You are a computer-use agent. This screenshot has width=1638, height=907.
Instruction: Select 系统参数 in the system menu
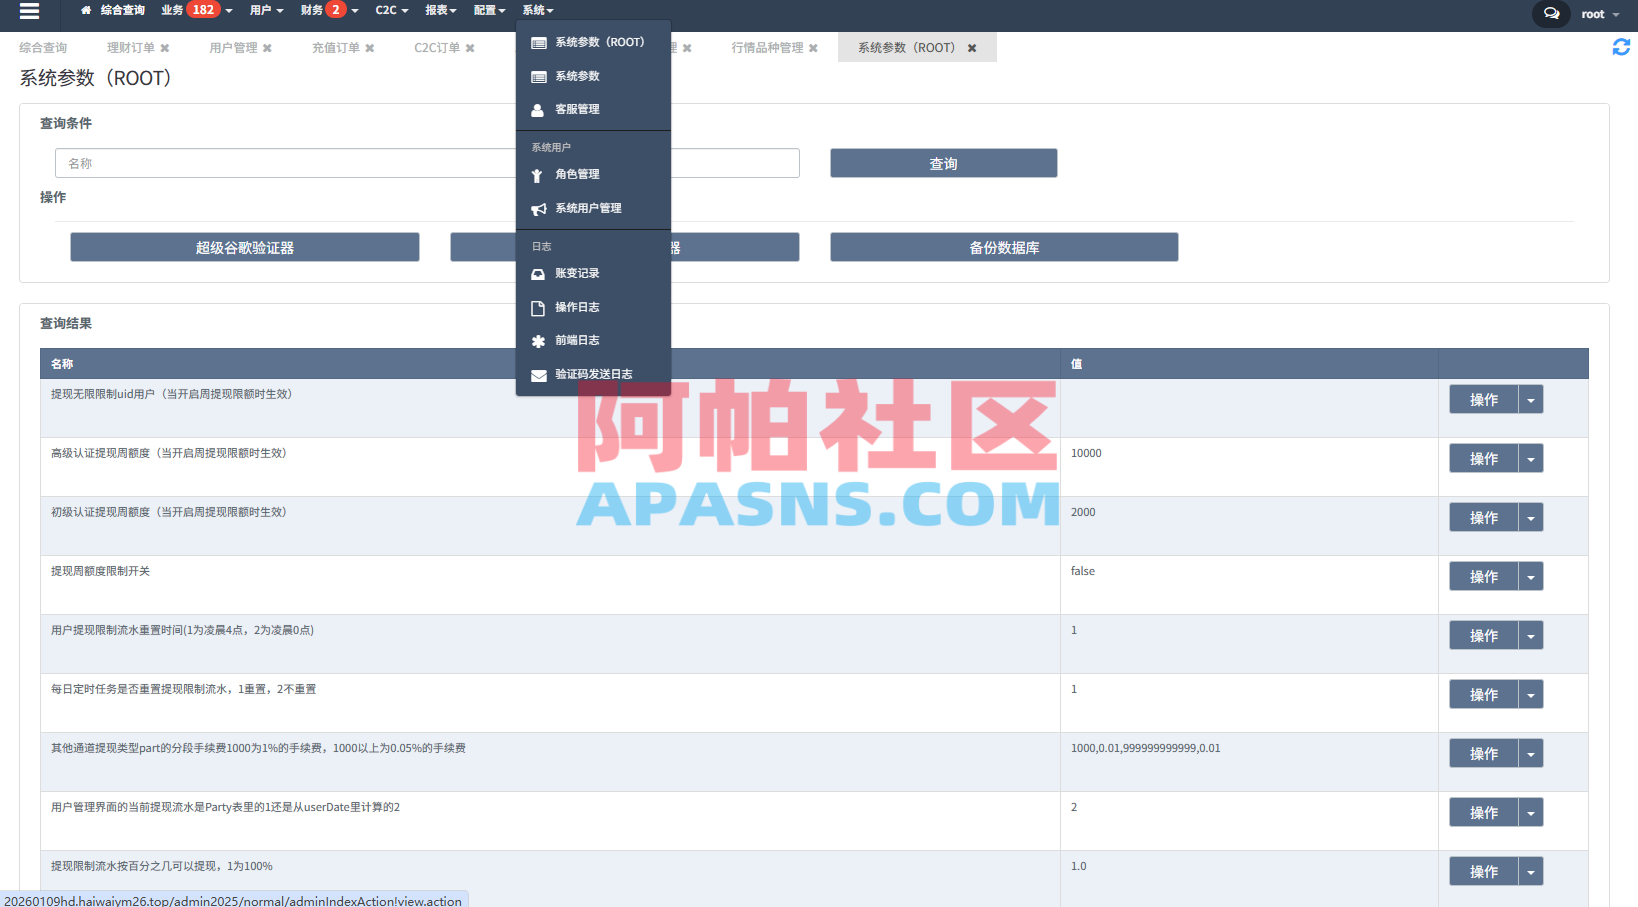coord(593,76)
